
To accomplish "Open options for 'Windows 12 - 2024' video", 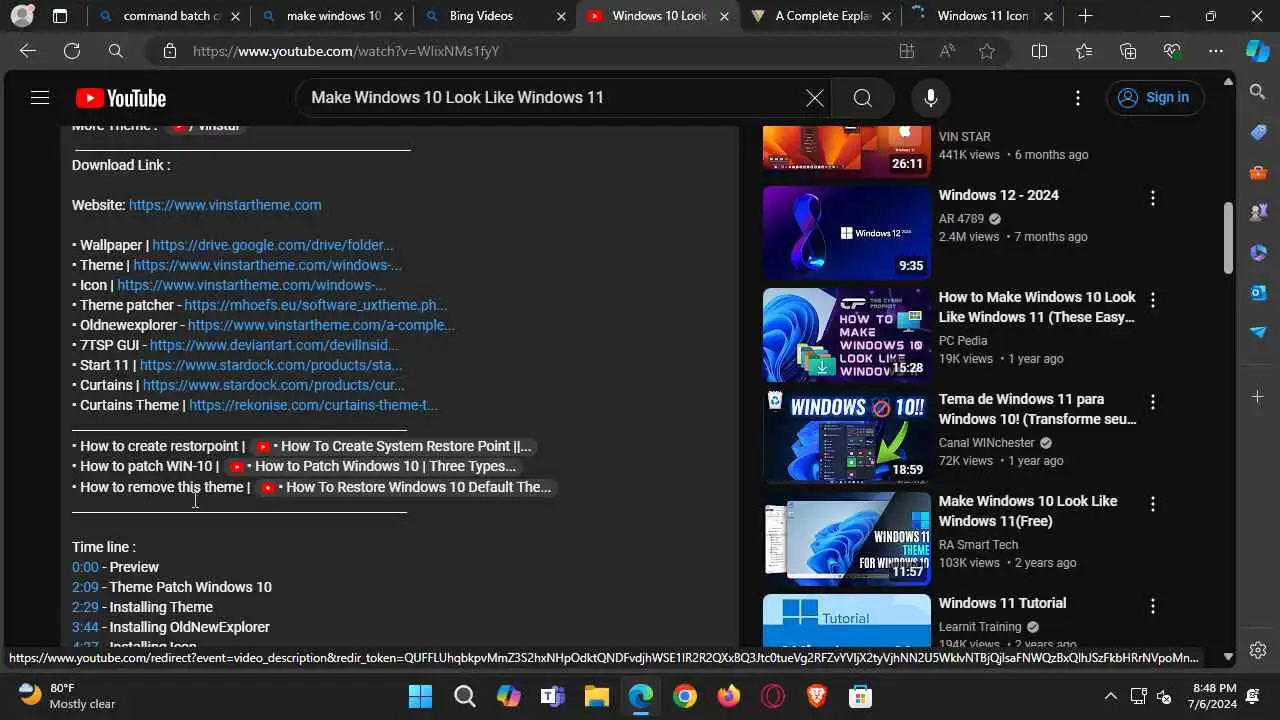I will [1153, 198].
